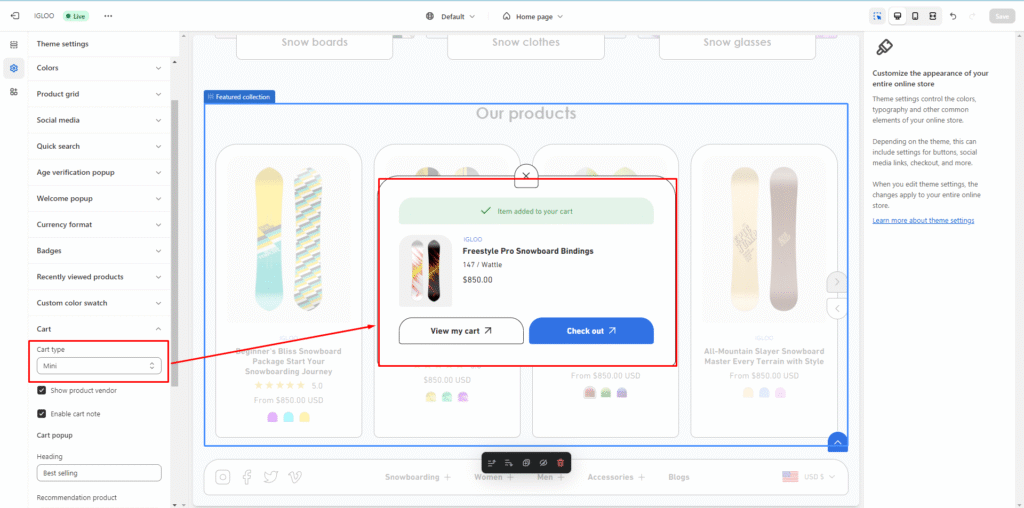Open the Apps panel in sidebar
This screenshot has height=508, width=1024.
14,92
